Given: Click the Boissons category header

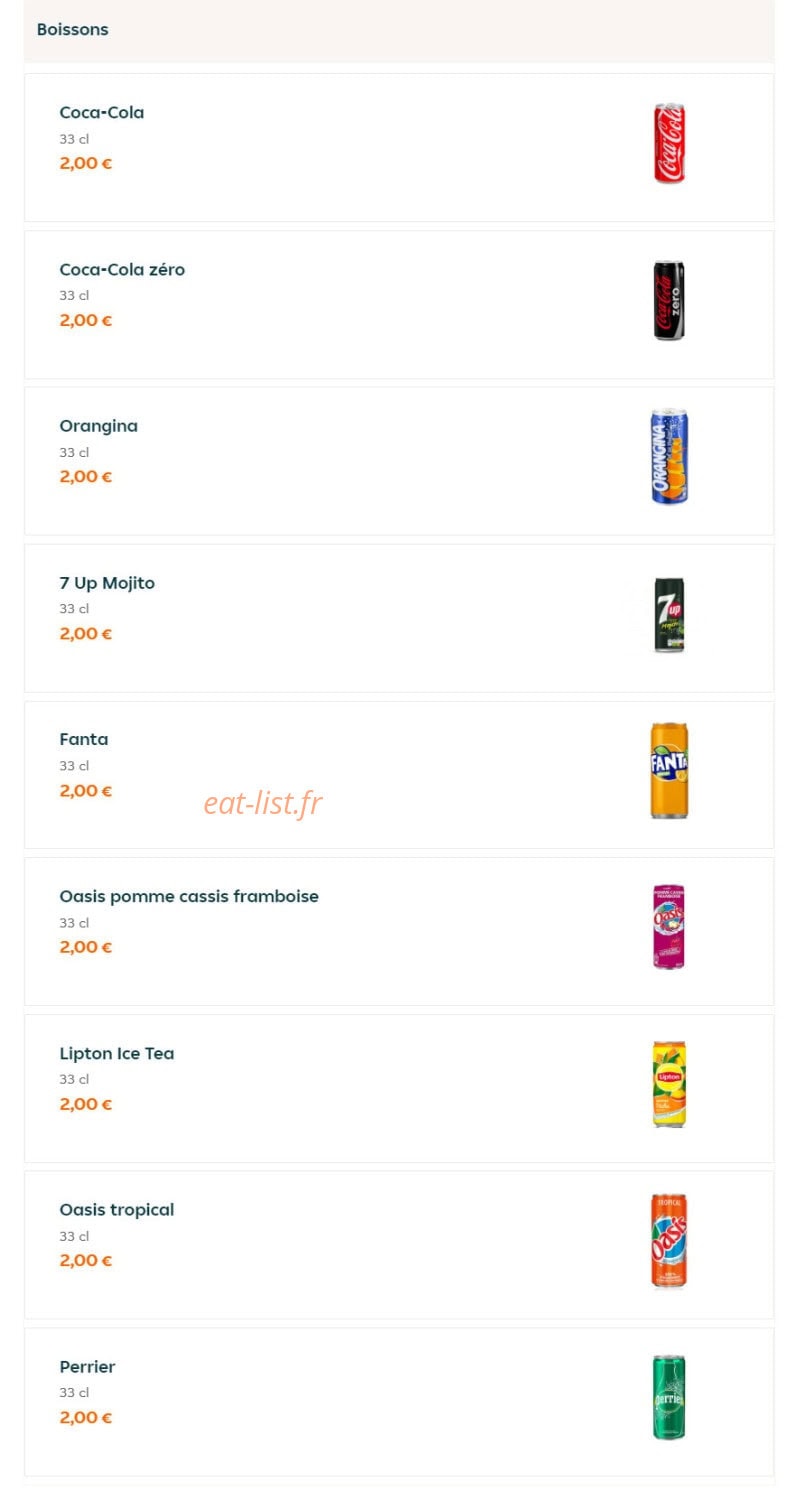Looking at the screenshot, I should [72, 30].
